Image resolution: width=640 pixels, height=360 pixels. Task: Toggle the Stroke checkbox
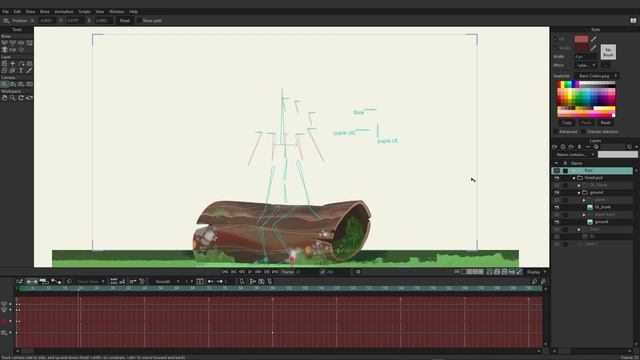(x=556, y=48)
